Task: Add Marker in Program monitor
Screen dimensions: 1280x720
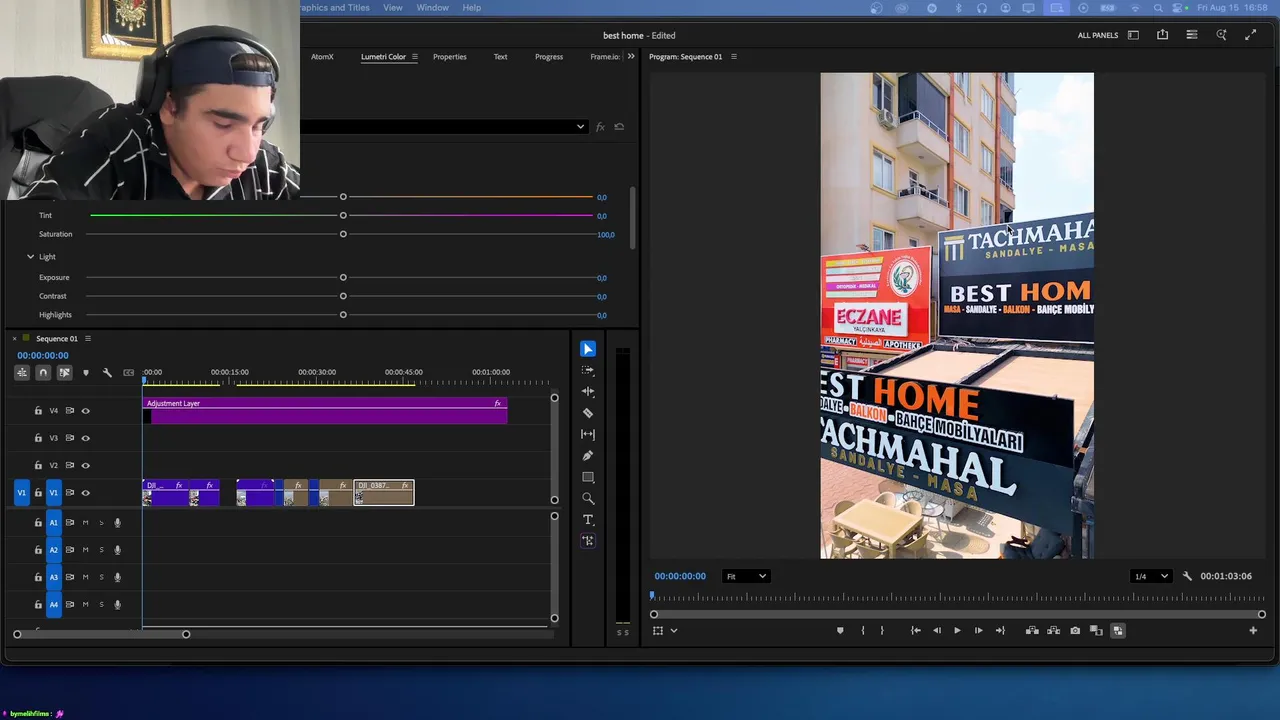Action: 840,631
